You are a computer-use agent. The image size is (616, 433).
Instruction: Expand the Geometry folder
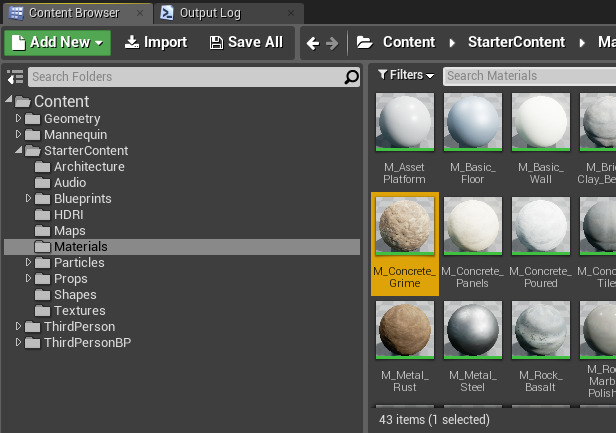pos(18,119)
